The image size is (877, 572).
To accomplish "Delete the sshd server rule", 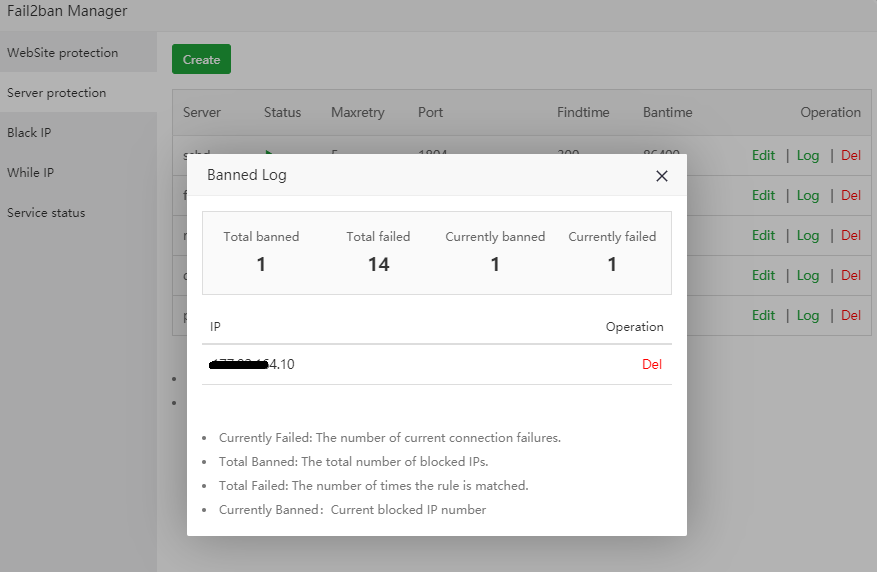I will coord(851,155).
